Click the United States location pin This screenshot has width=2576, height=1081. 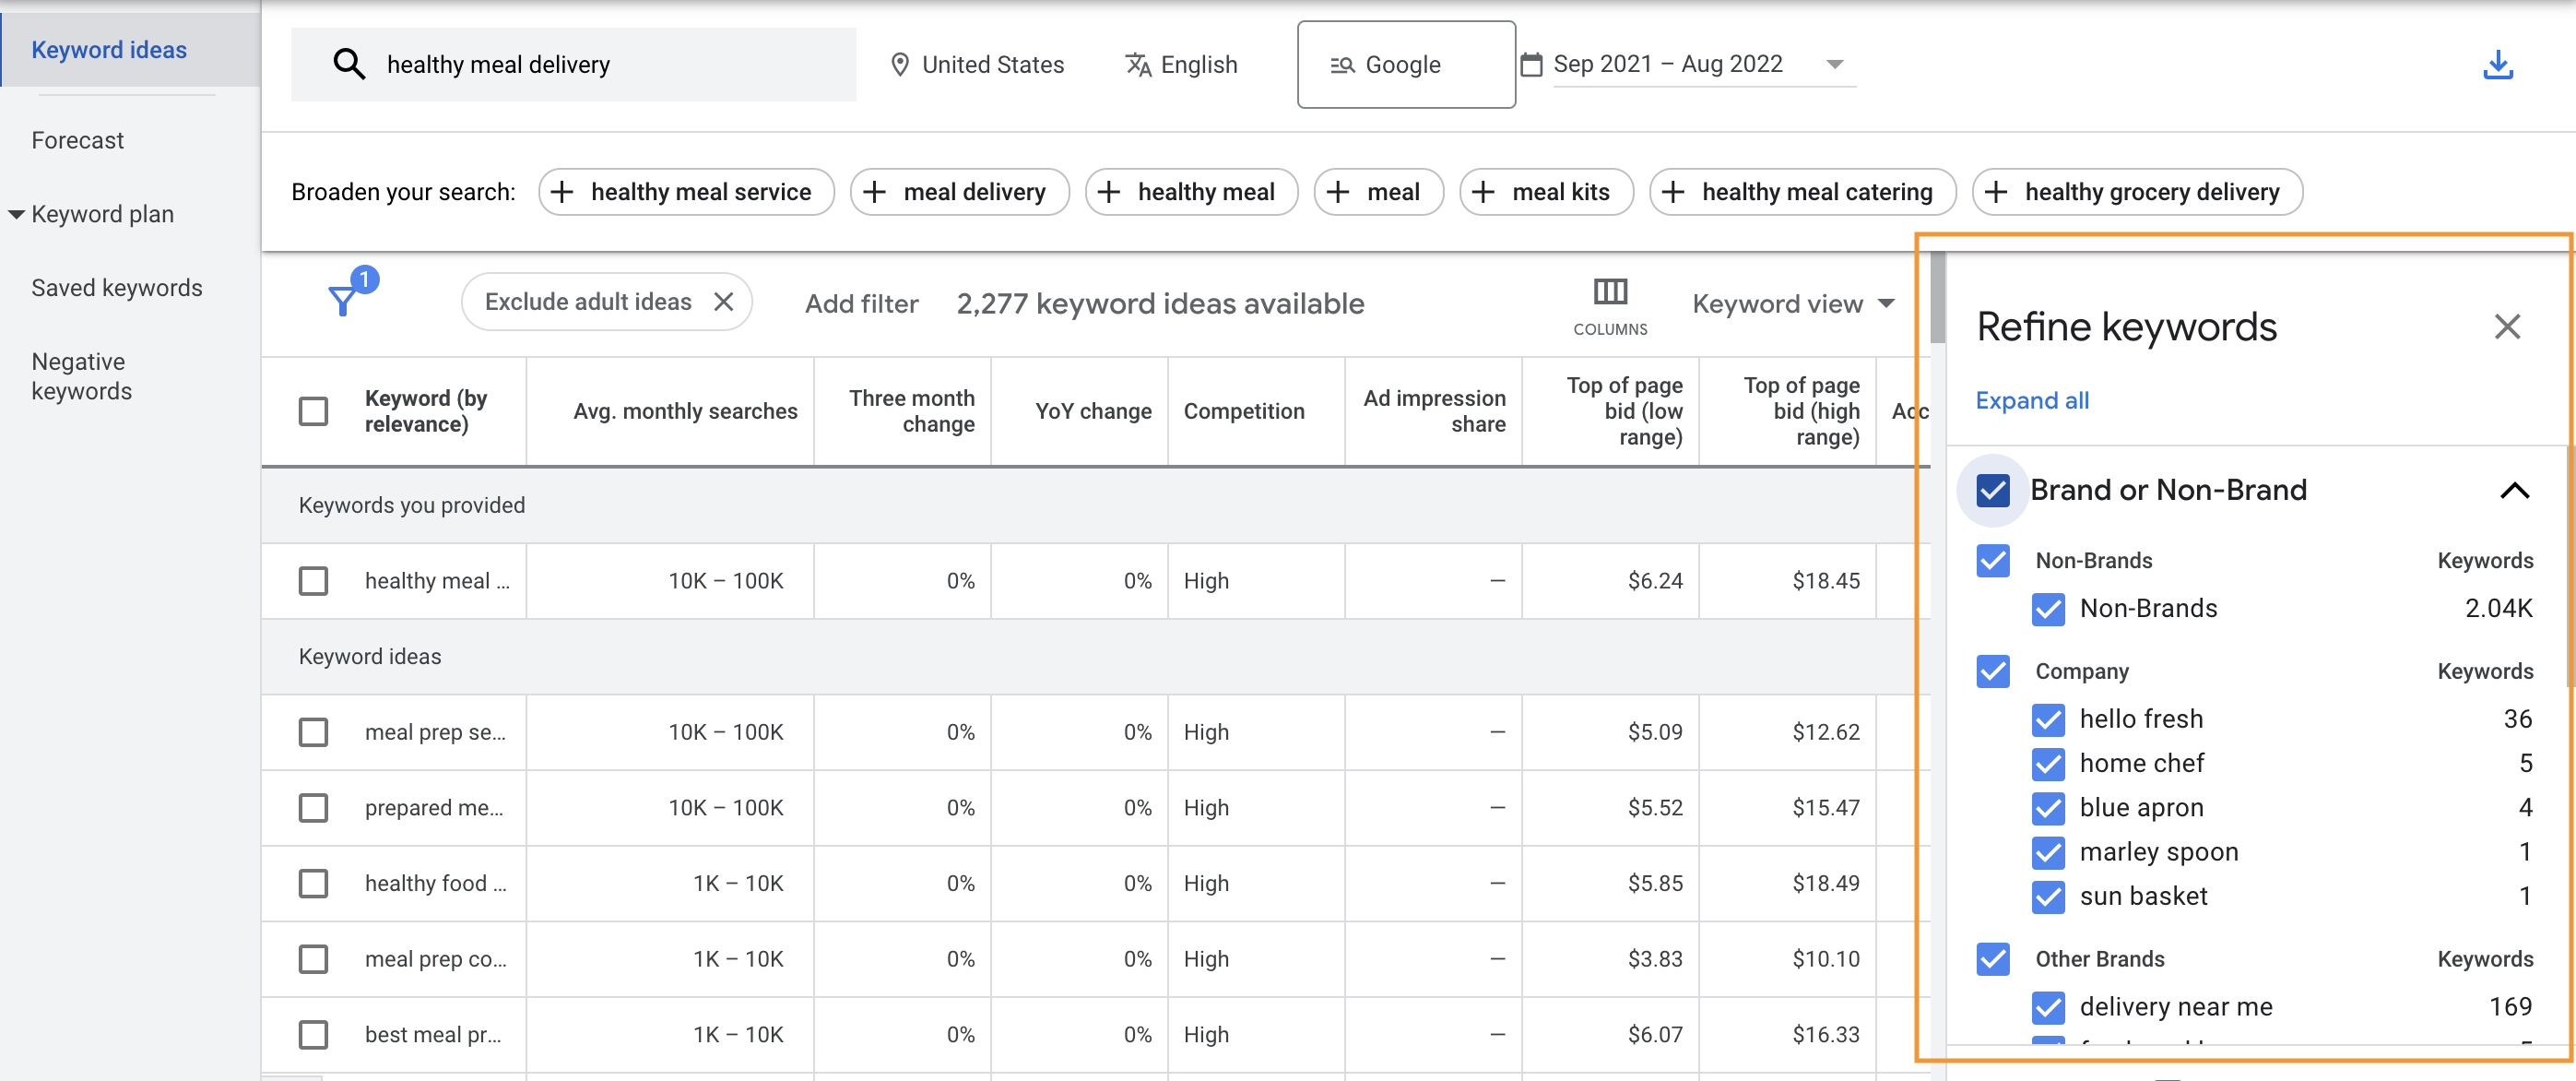899,65
